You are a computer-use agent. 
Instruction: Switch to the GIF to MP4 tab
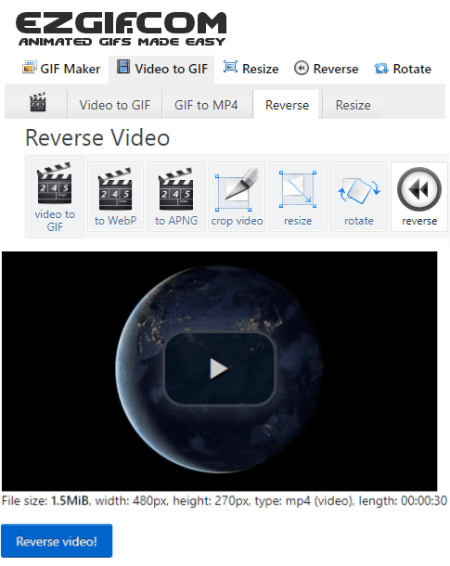click(206, 105)
